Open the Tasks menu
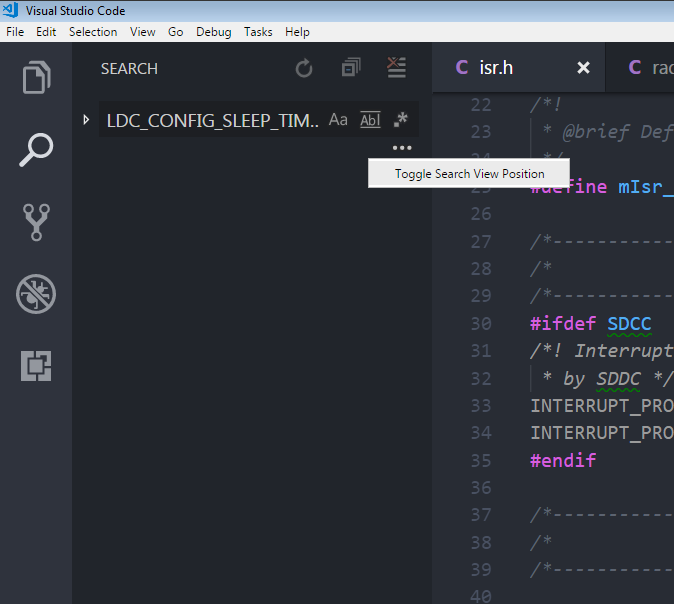 coord(258,32)
